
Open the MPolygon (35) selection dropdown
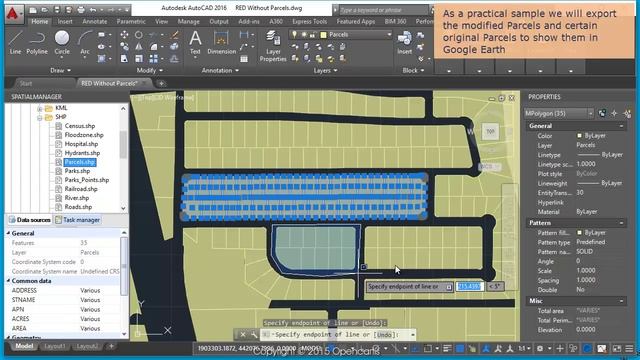pos(590,113)
